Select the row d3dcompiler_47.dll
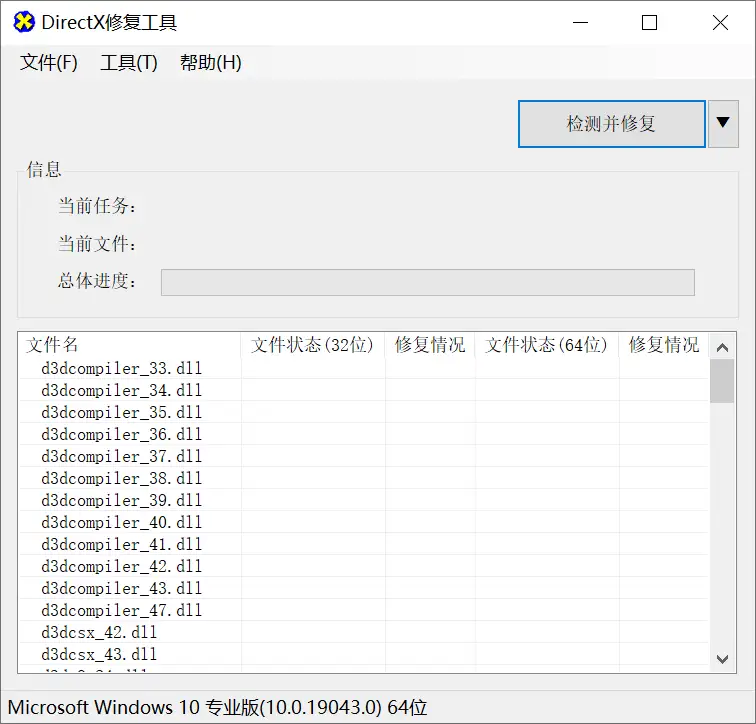 pos(364,610)
